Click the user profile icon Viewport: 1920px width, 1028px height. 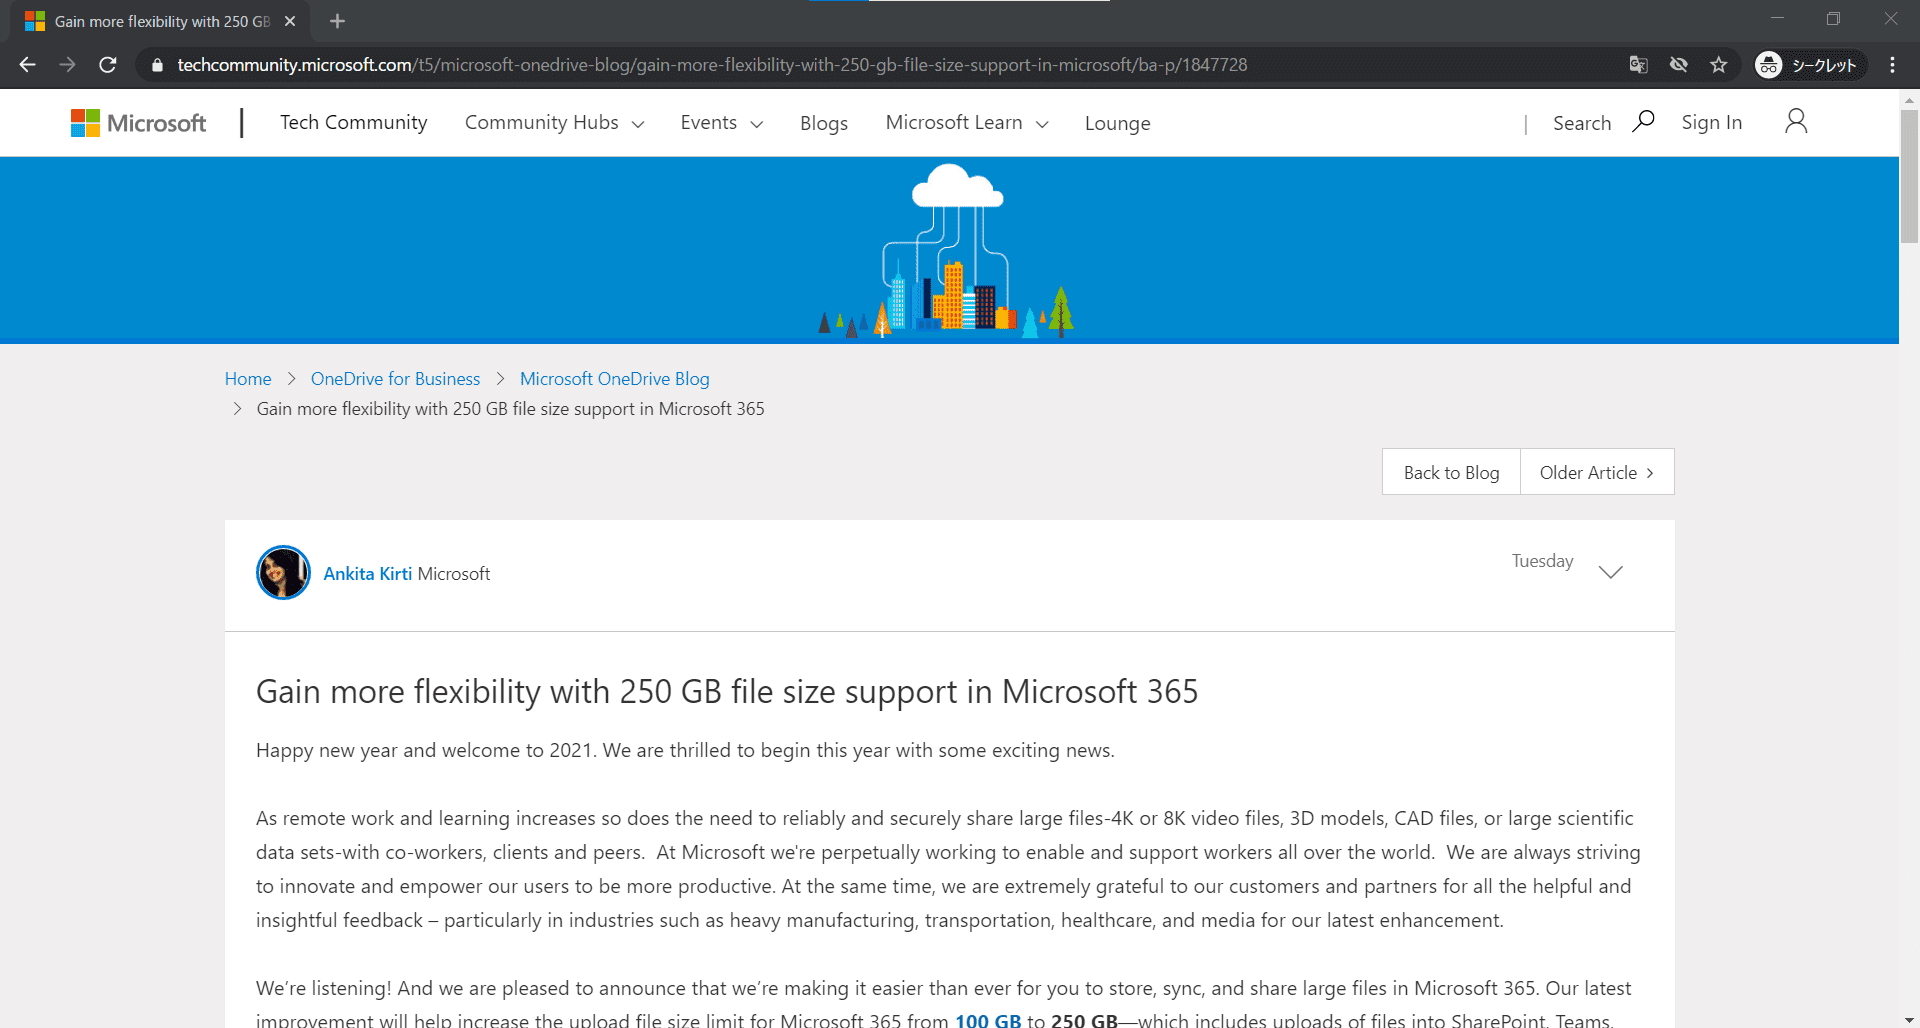pos(1796,122)
